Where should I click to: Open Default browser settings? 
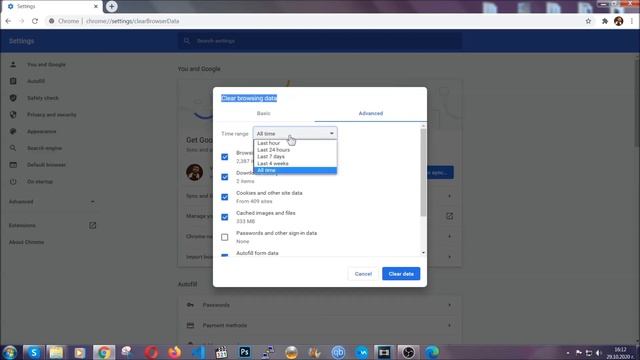click(46, 165)
